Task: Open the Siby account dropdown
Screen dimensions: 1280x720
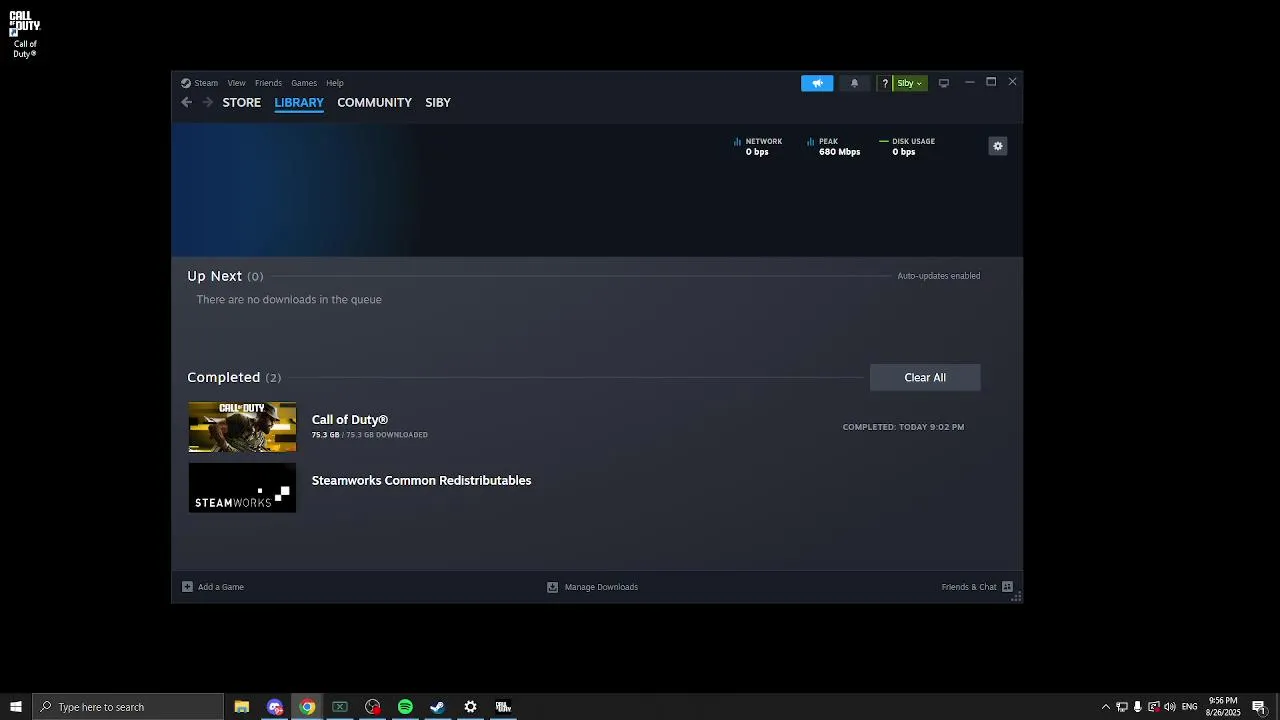Action: (x=910, y=83)
